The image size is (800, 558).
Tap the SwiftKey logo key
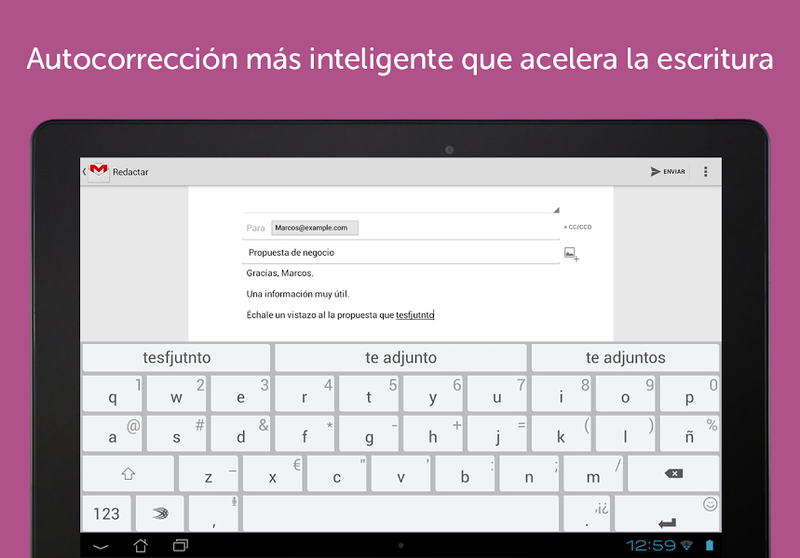(160, 514)
